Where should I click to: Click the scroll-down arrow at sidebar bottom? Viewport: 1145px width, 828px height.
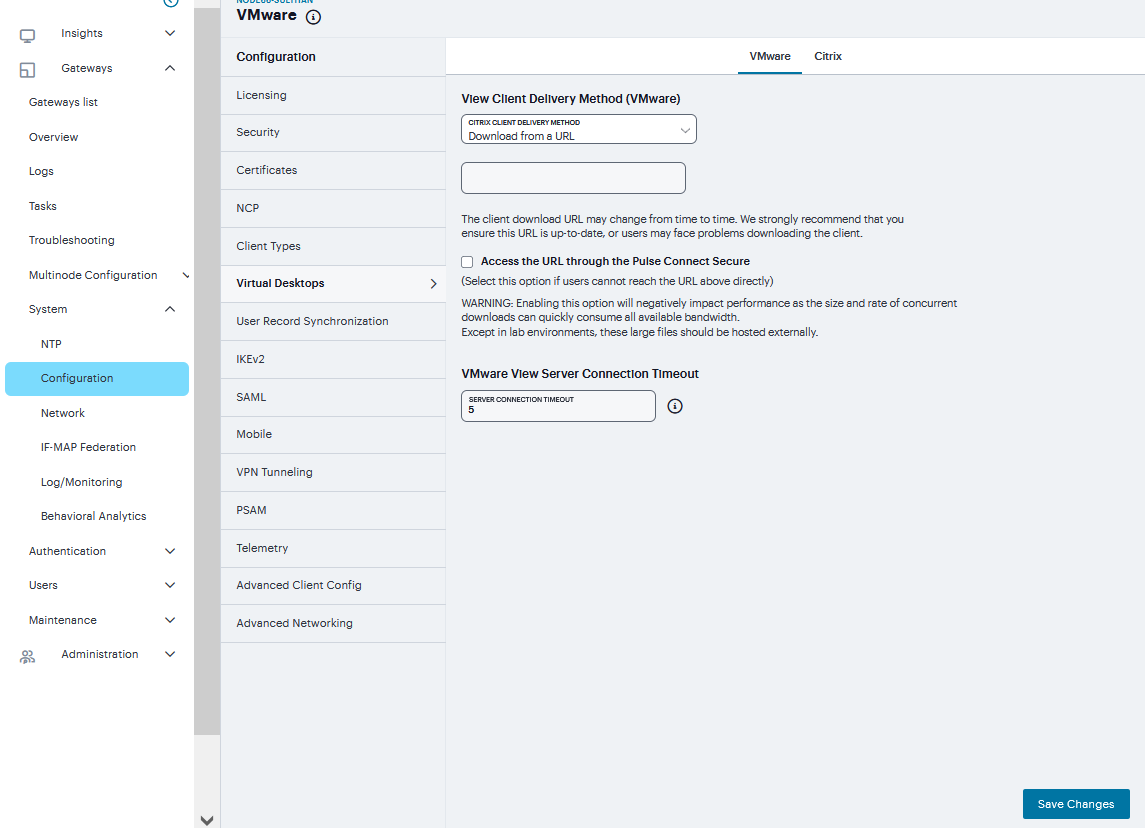tap(207, 820)
